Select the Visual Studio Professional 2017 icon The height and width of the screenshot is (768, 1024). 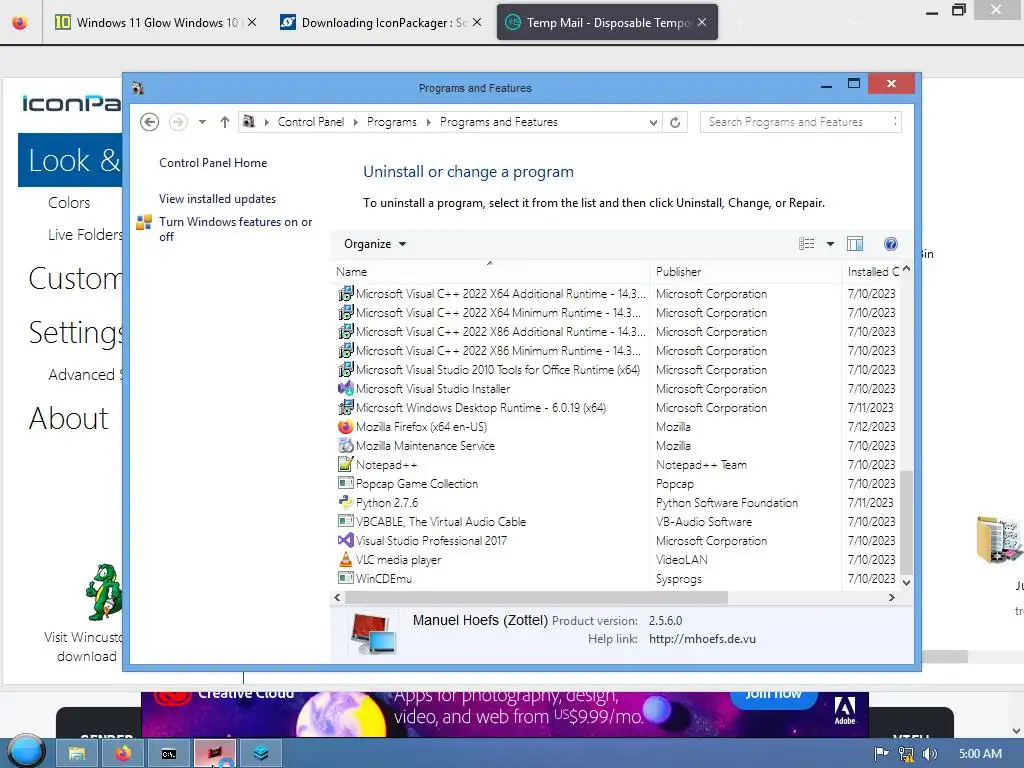[x=345, y=541]
